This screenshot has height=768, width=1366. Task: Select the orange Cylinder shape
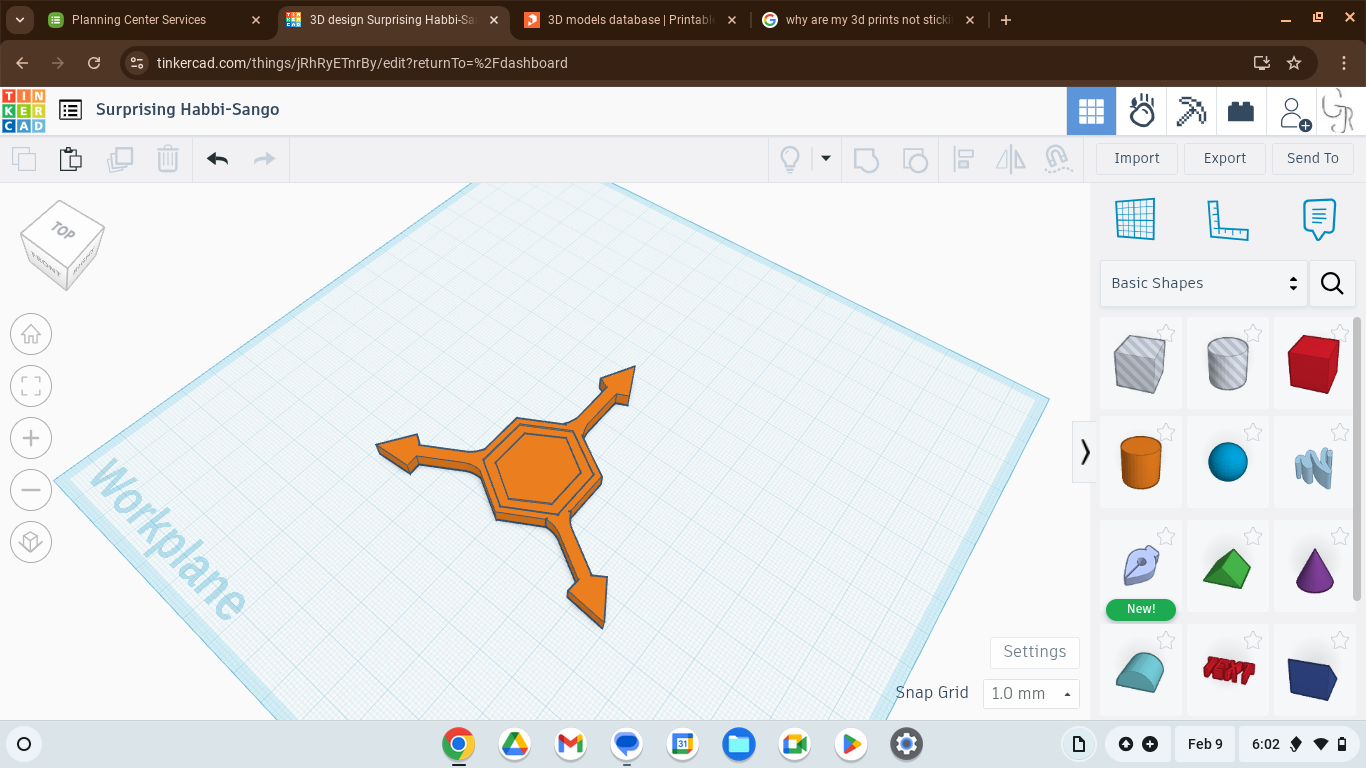tap(1140, 462)
